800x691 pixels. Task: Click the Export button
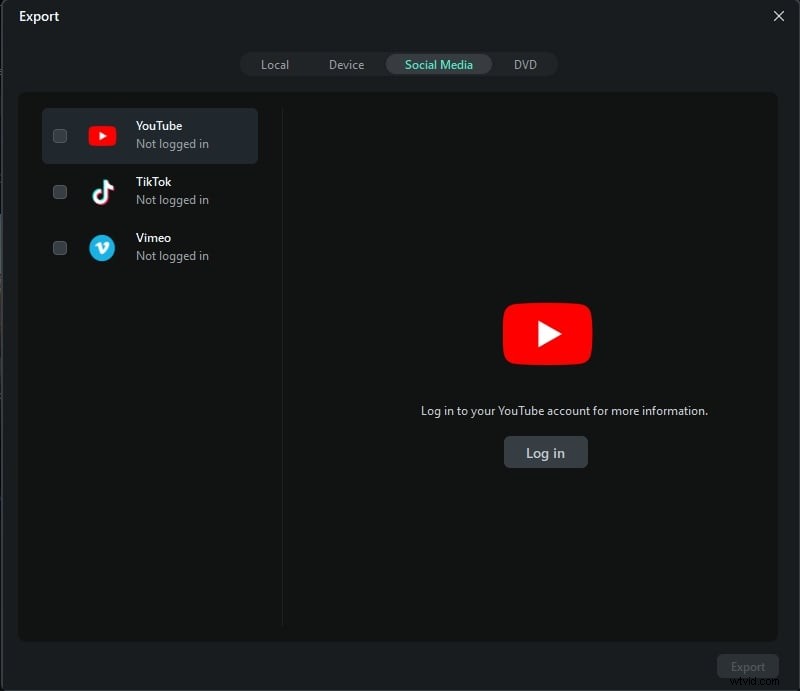[x=748, y=666]
